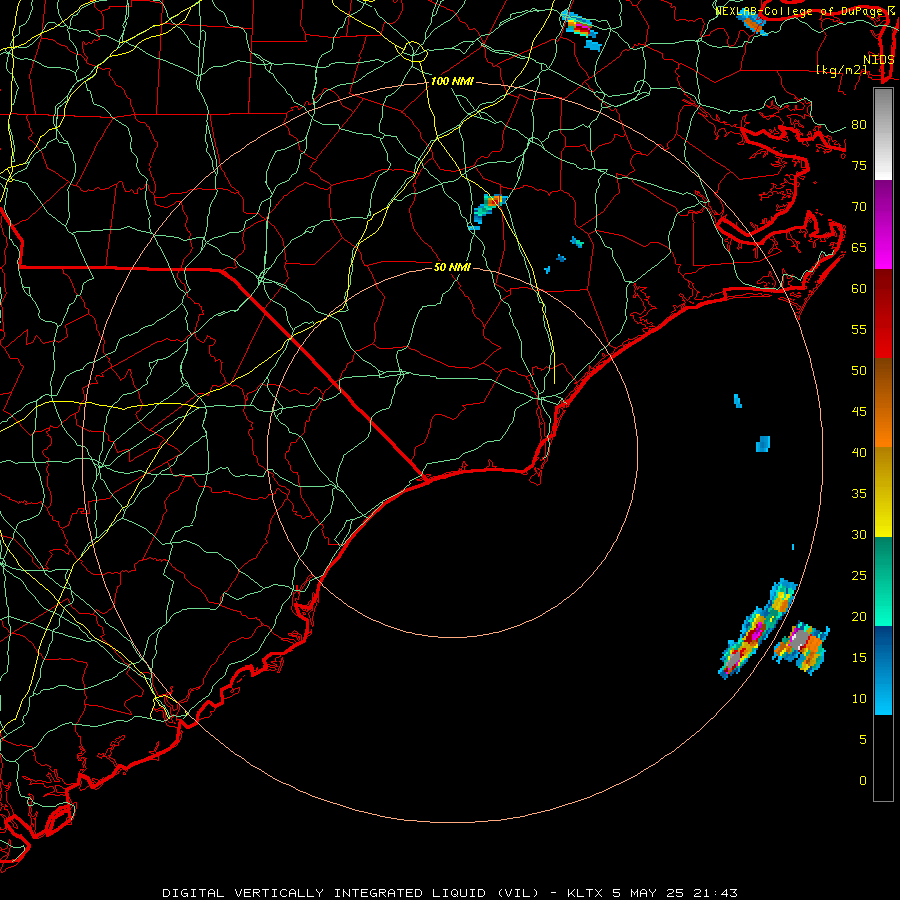Pick the green segment of the color bar
Screen dimensions: 900x900
[x=883, y=581]
